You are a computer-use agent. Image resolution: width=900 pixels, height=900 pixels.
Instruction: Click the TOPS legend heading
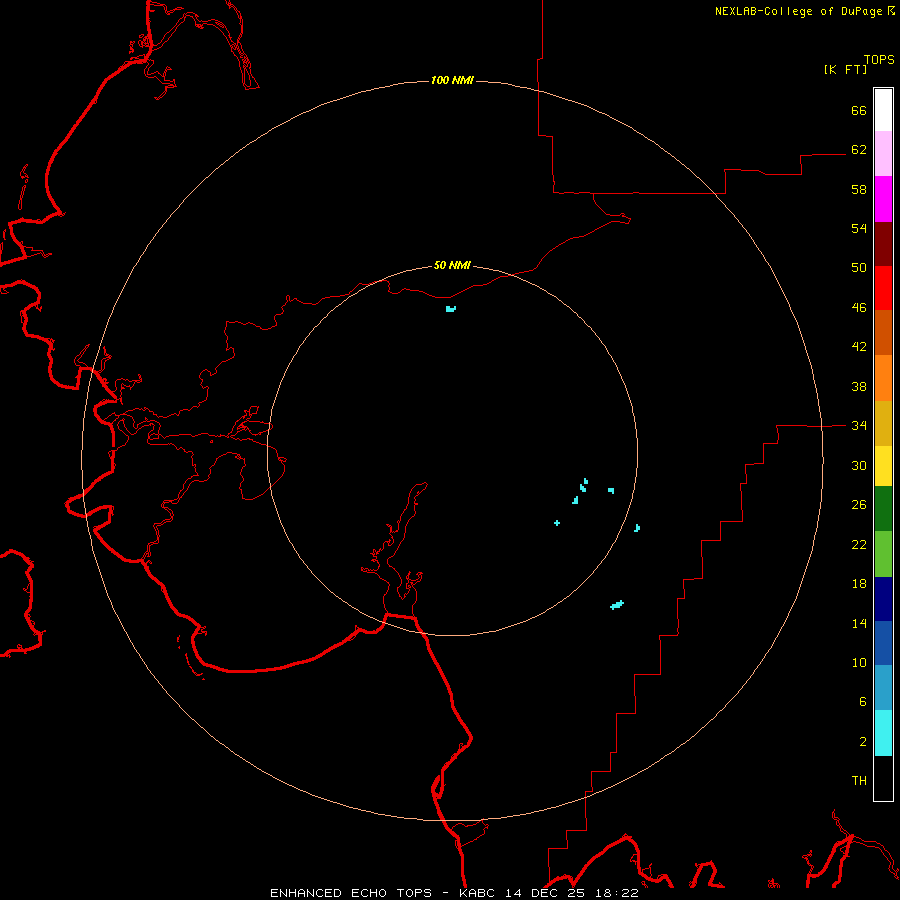point(879,59)
